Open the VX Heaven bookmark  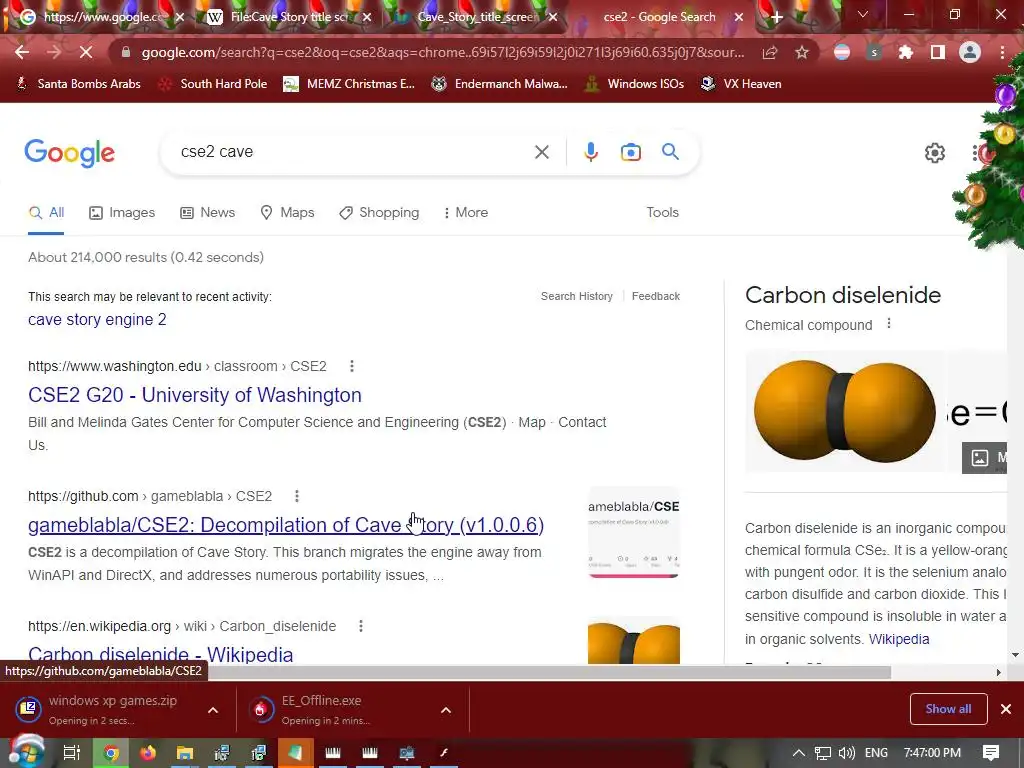741,84
